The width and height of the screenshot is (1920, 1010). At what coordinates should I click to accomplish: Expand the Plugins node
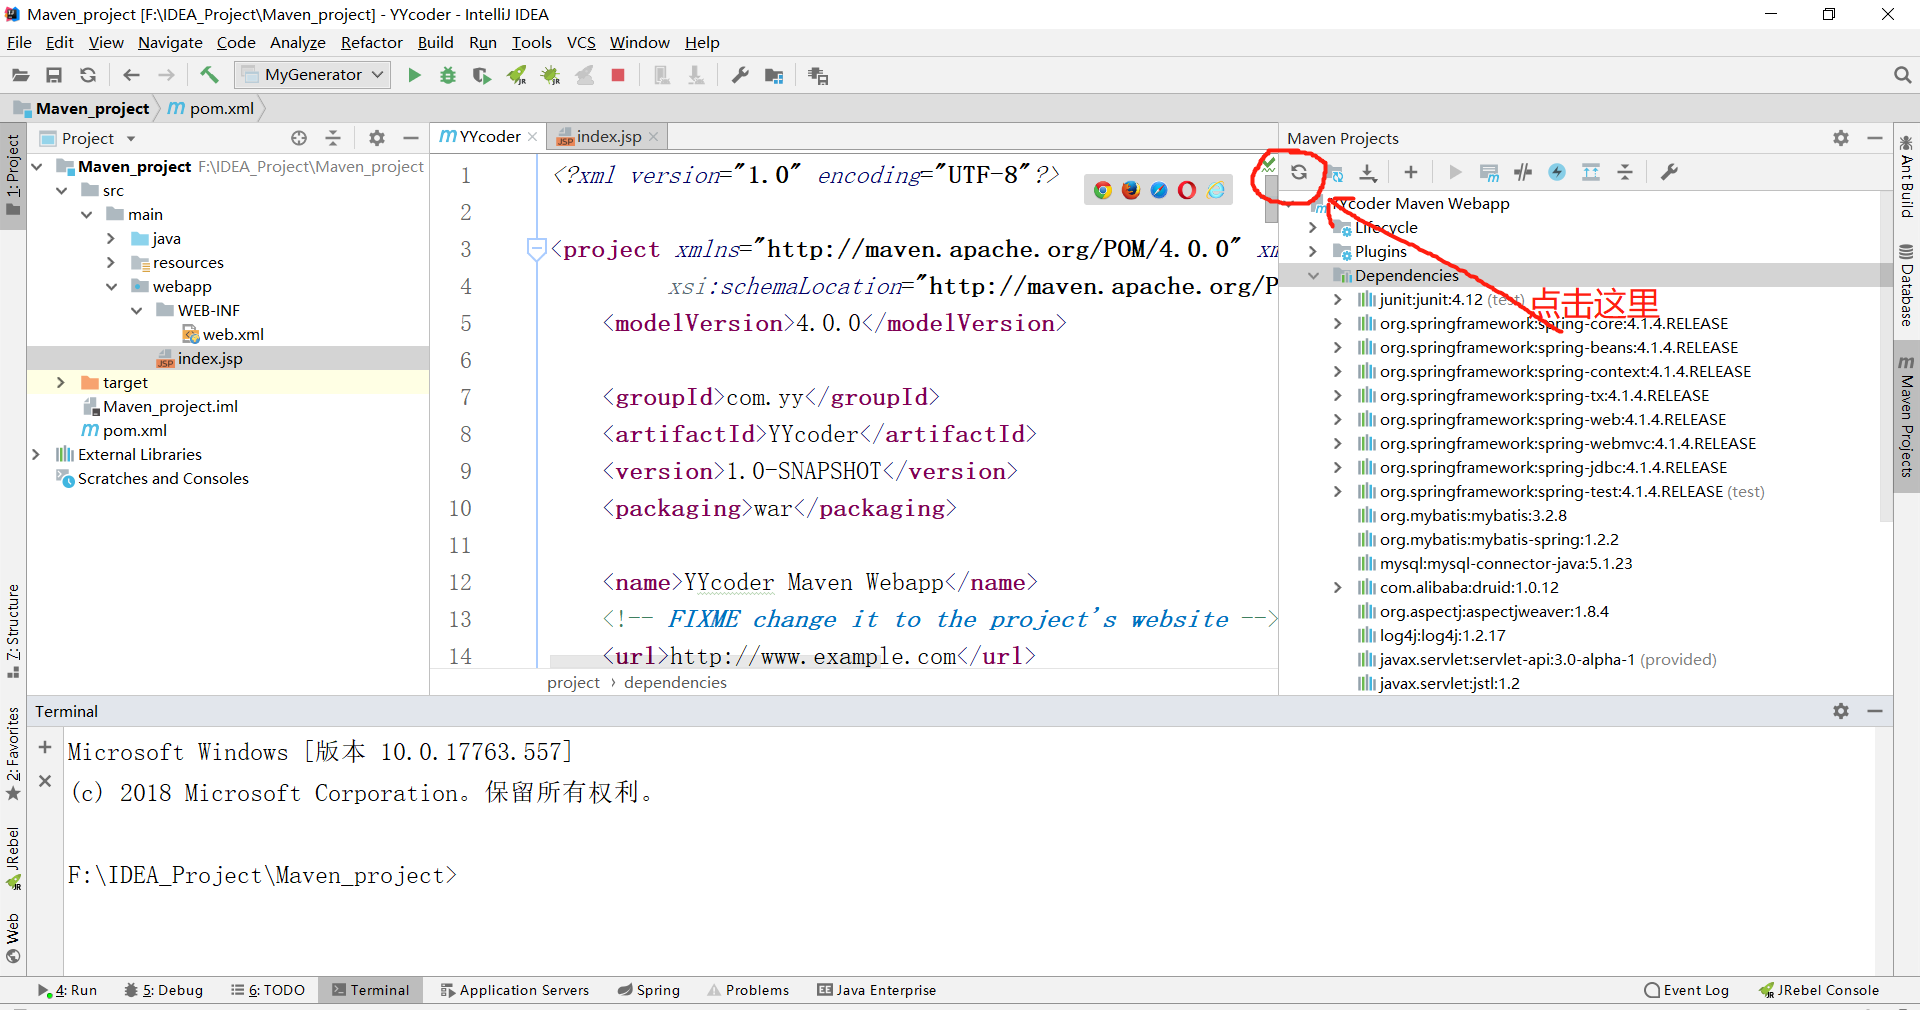(1314, 251)
